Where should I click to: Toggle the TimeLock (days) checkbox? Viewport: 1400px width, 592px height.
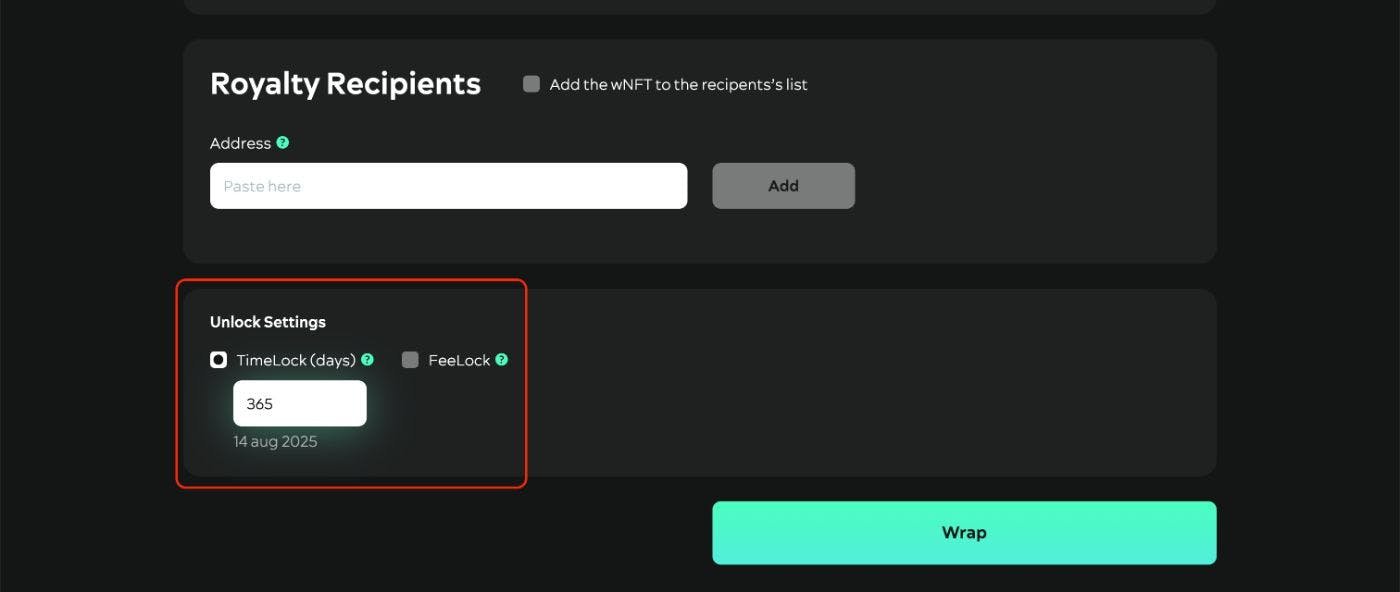click(x=218, y=360)
